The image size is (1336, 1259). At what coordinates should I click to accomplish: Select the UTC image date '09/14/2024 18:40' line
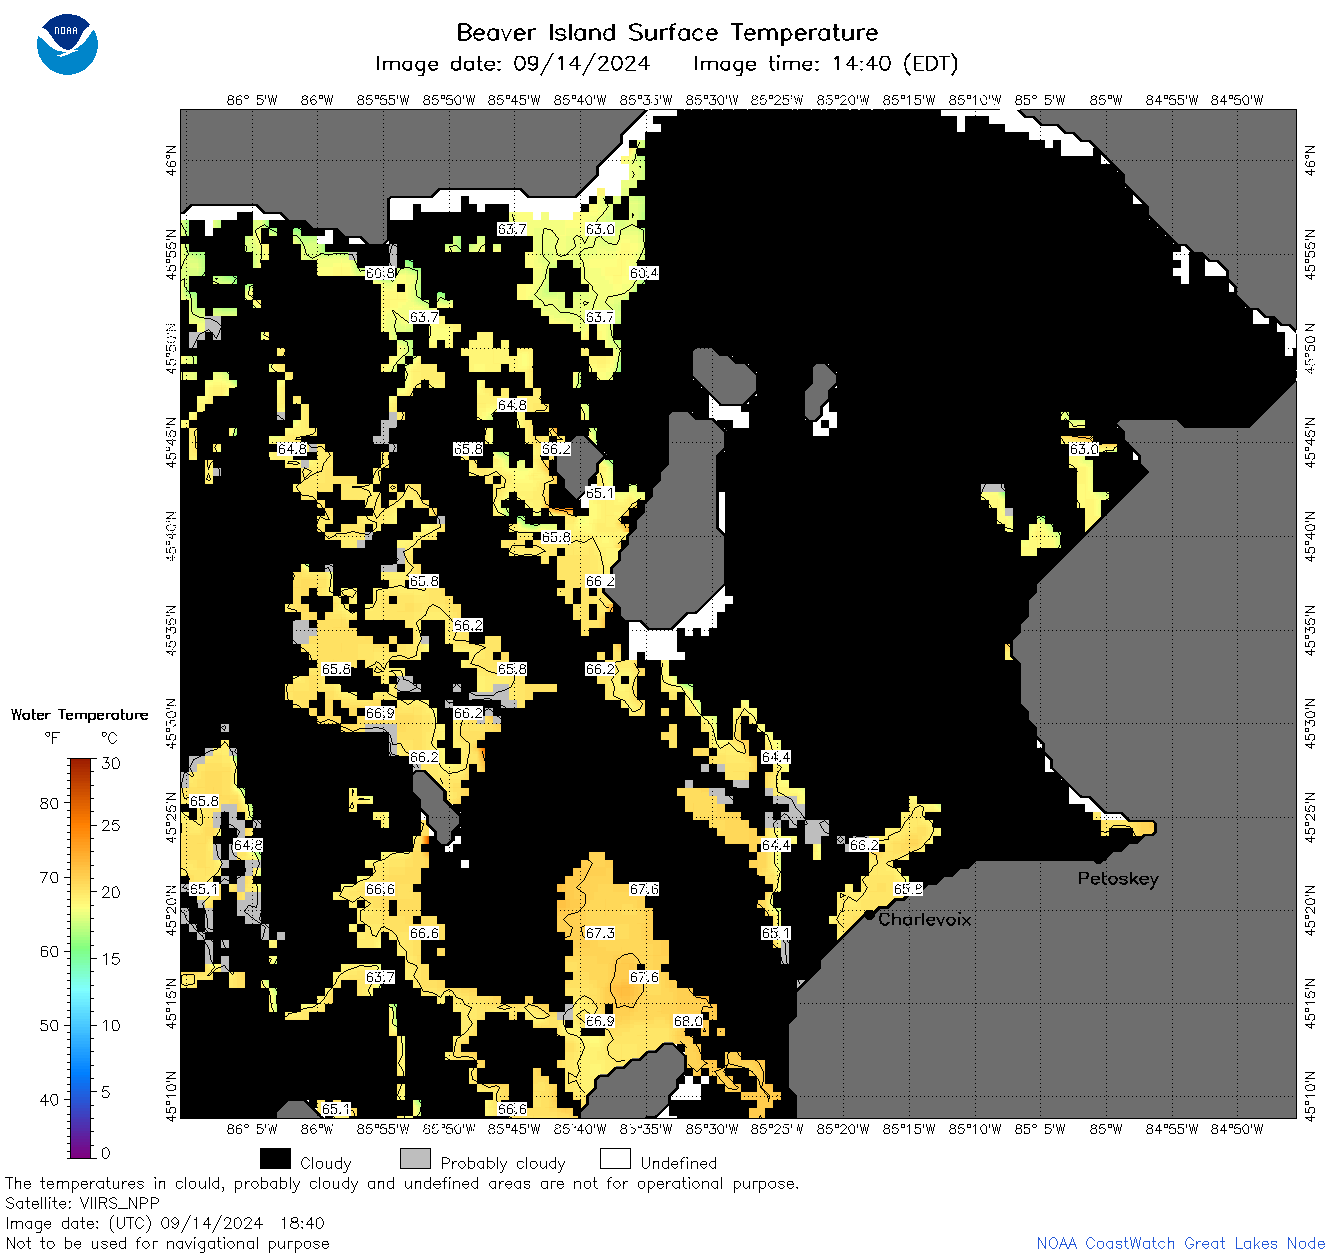165,1223
